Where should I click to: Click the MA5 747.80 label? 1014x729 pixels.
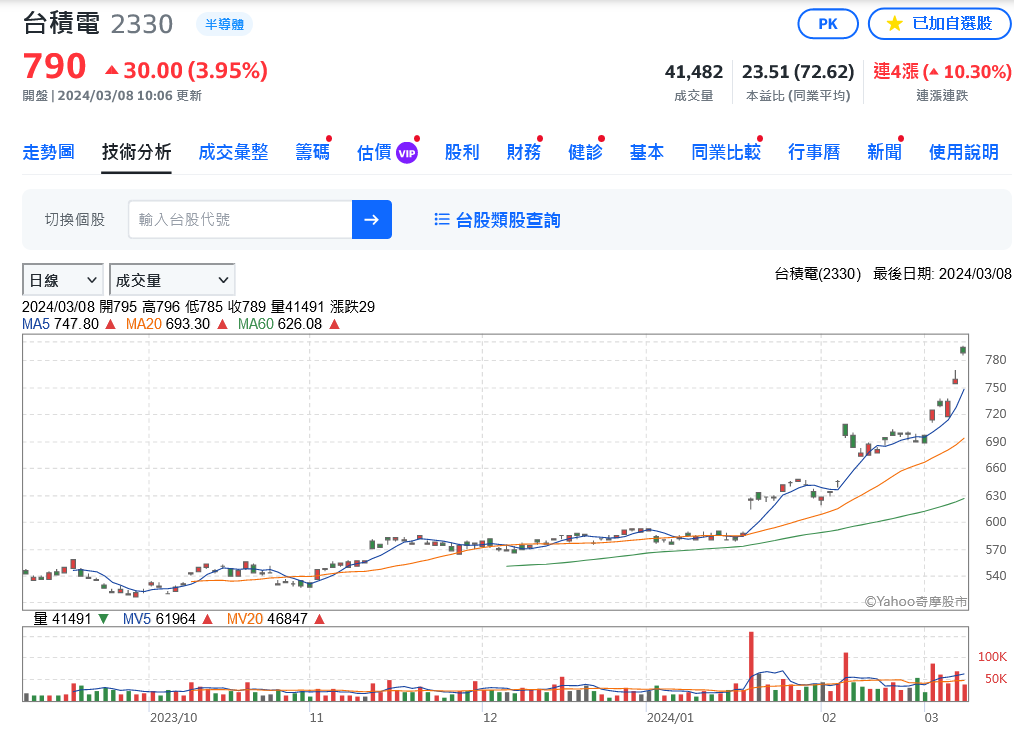click(x=60, y=324)
